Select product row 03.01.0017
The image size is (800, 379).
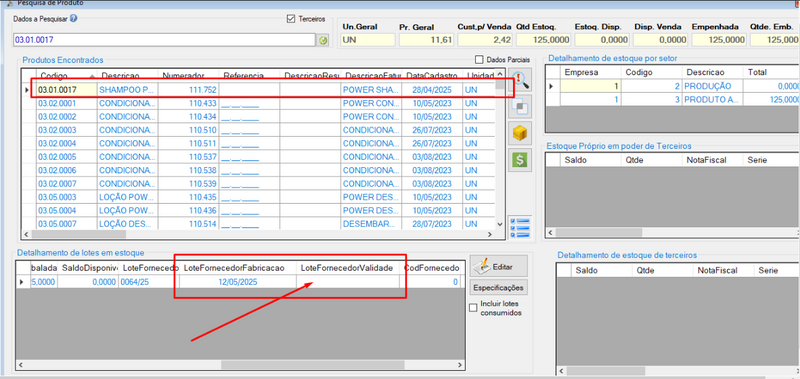pyautogui.click(x=258, y=90)
